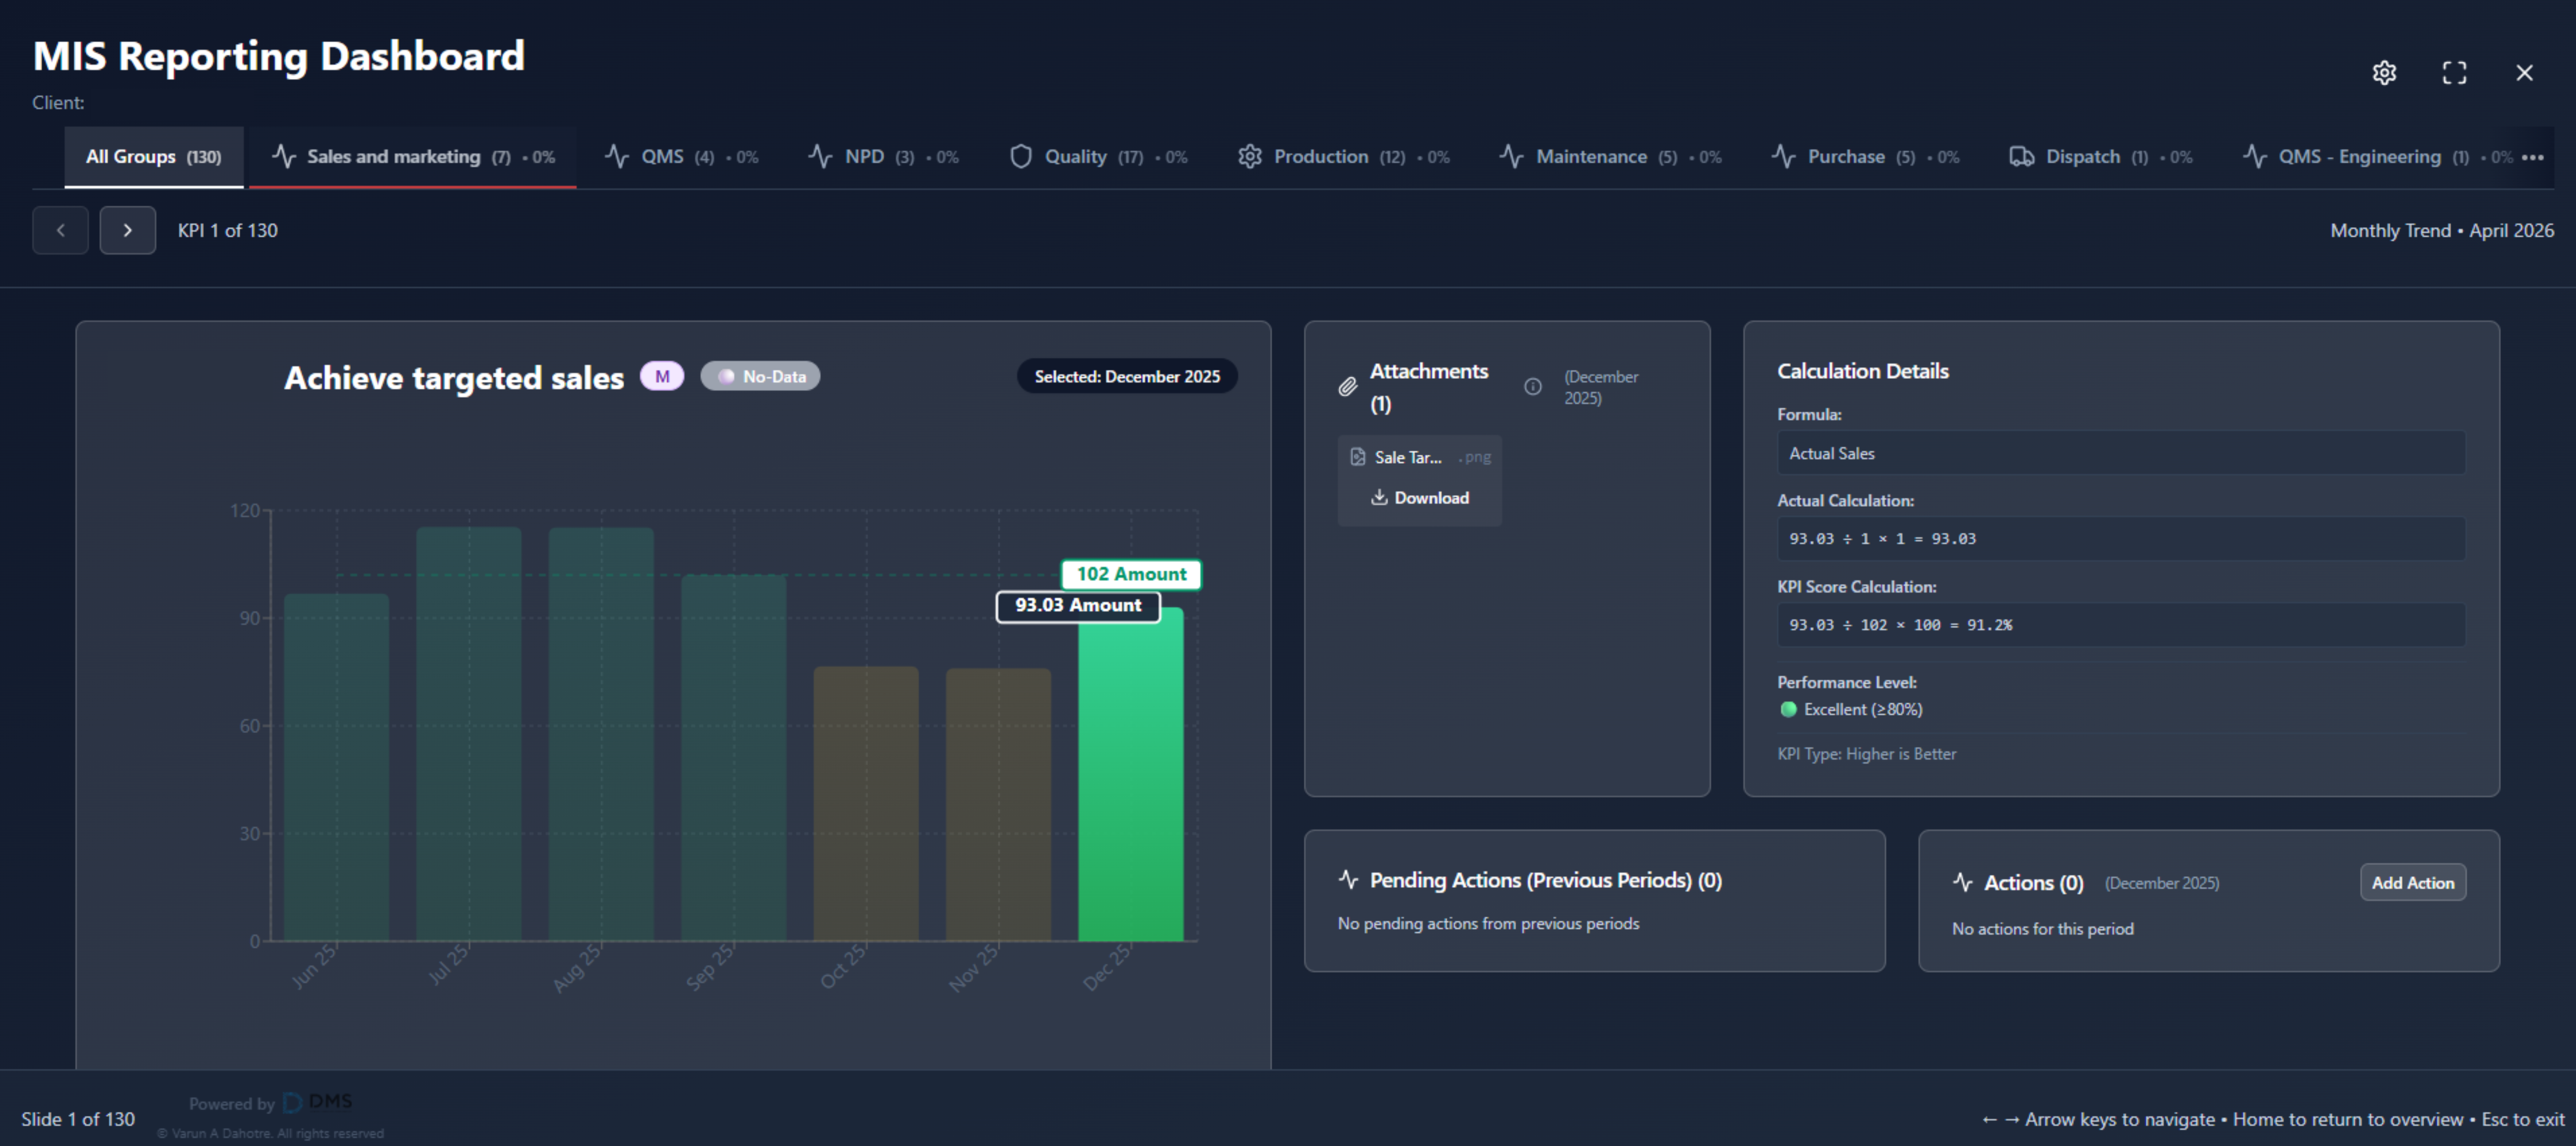The width and height of the screenshot is (2576, 1146).
Task: Select the All Groups tab
Action: point(154,157)
